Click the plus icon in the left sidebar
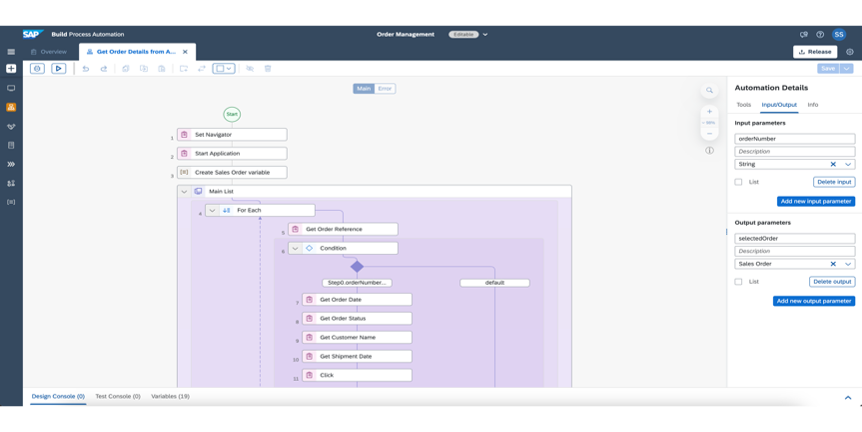862x432 pixels. click(11, 69)
